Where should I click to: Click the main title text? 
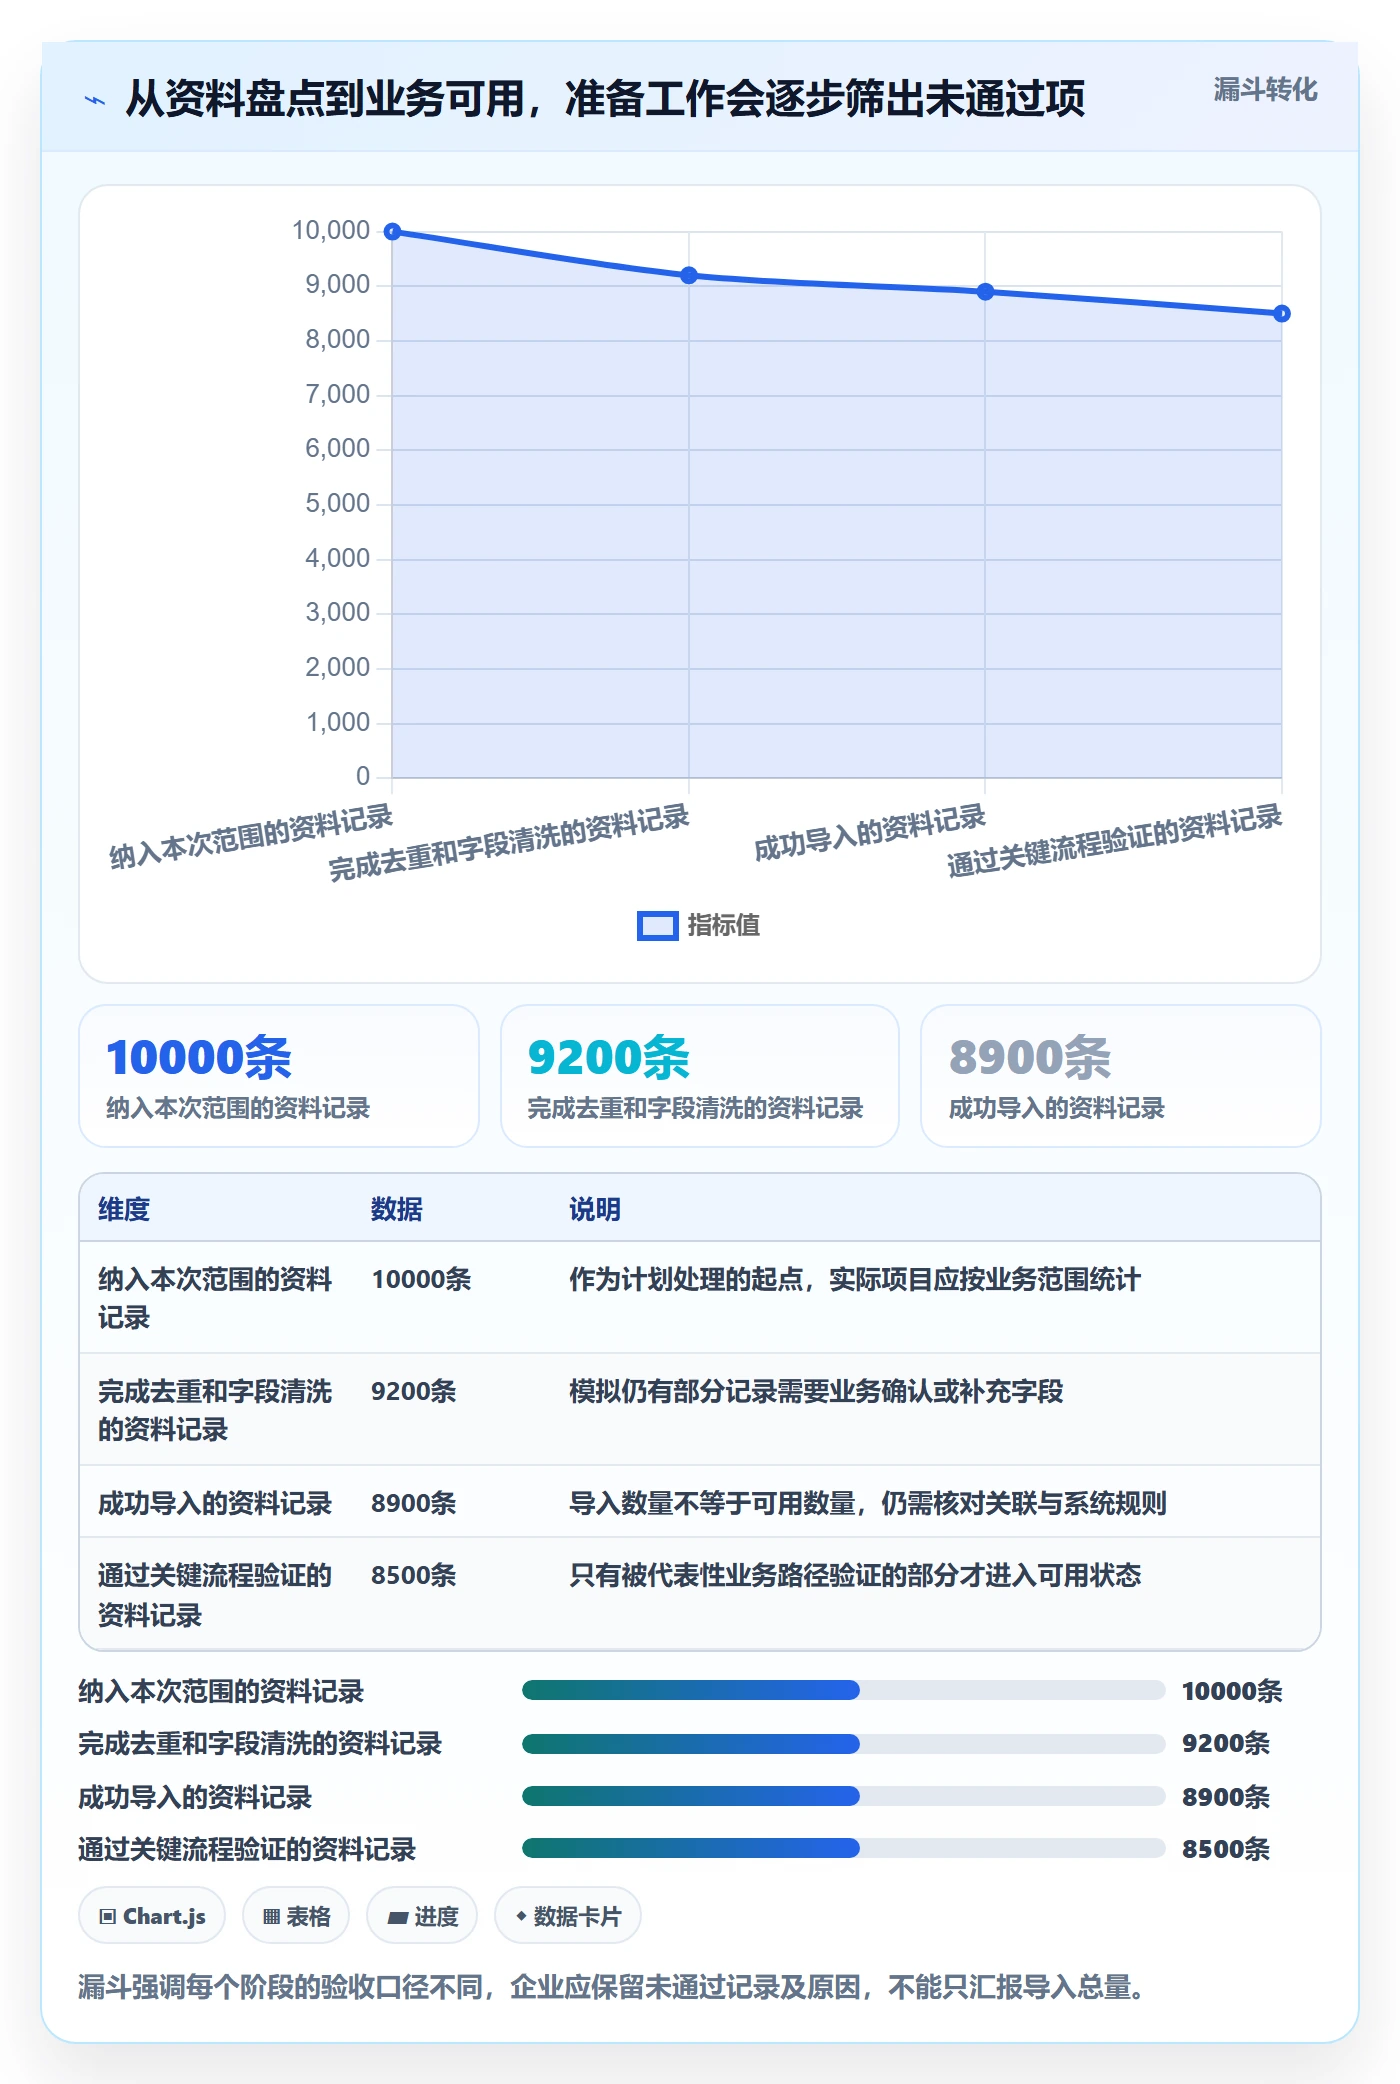pyautogui.click(x=605, y=98)
